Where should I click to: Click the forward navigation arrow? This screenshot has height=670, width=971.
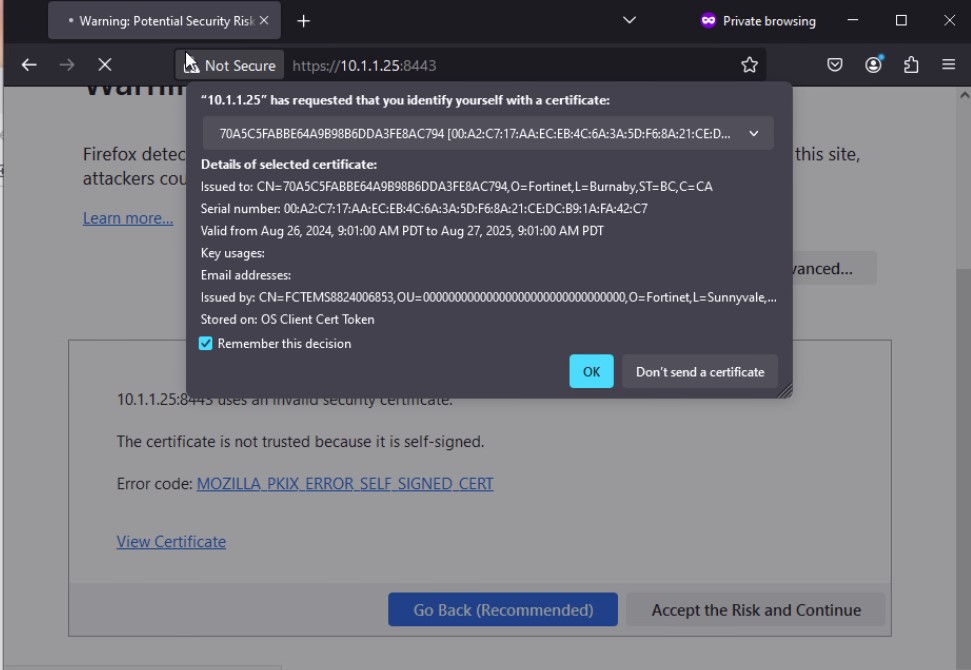click(x=67, y=65)
